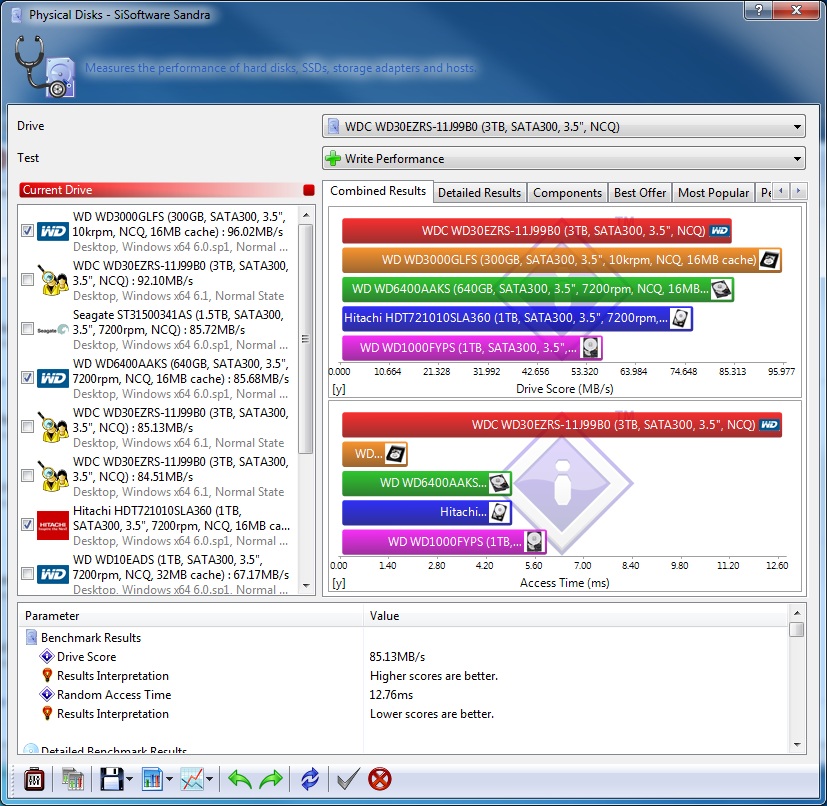Go to the Best Offer tab

[640, 193]
